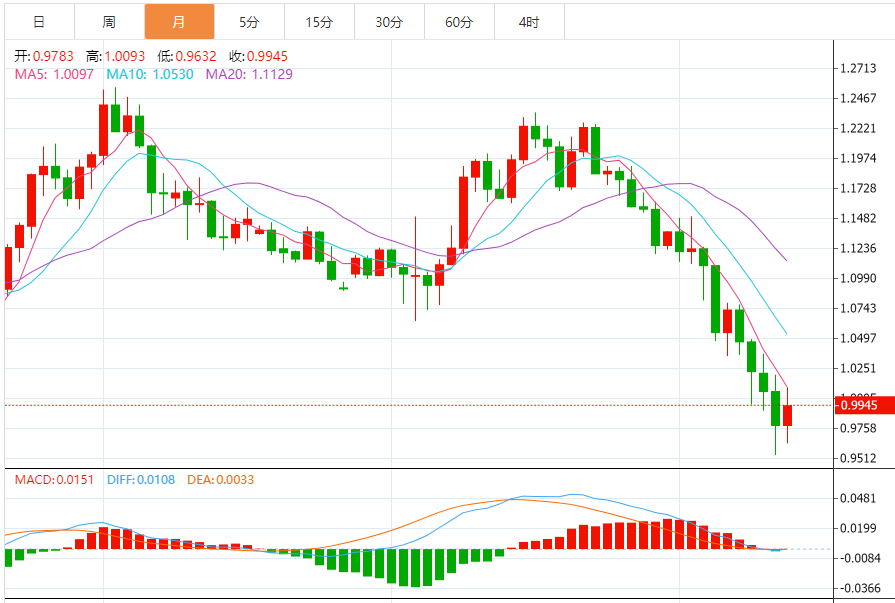This screenshot has height=603, width=895.
Task: Click the 1.0990 price axis label
Action: tap(858, 278)
